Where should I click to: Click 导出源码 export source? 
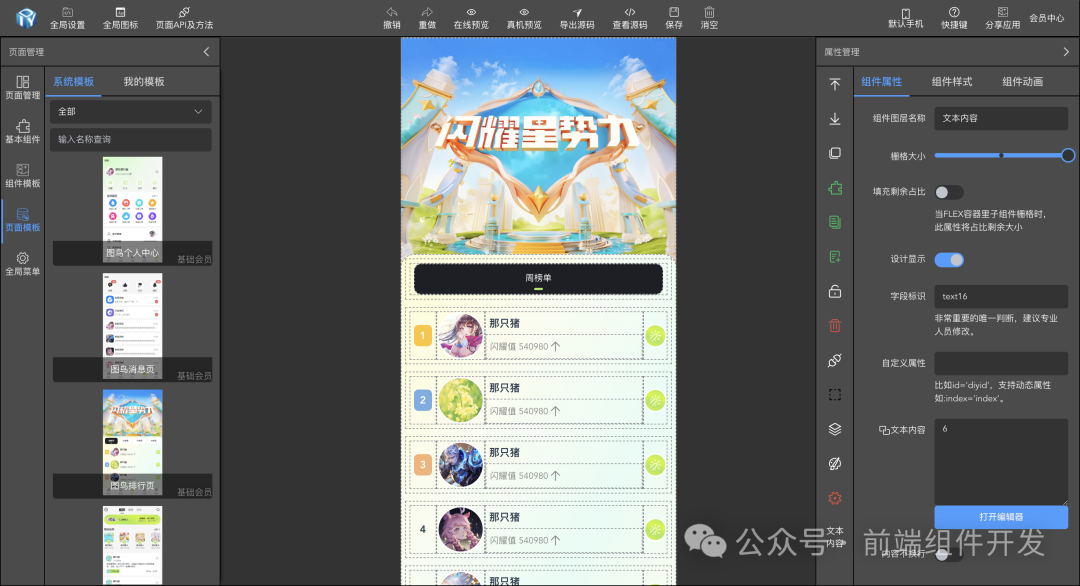(577, 18)
